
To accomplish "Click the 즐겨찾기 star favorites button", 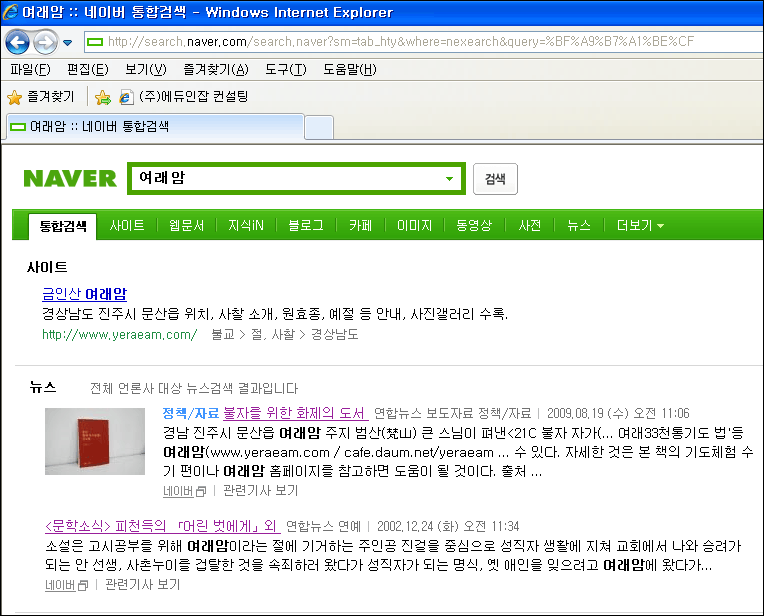I will (x=41, y=97).
